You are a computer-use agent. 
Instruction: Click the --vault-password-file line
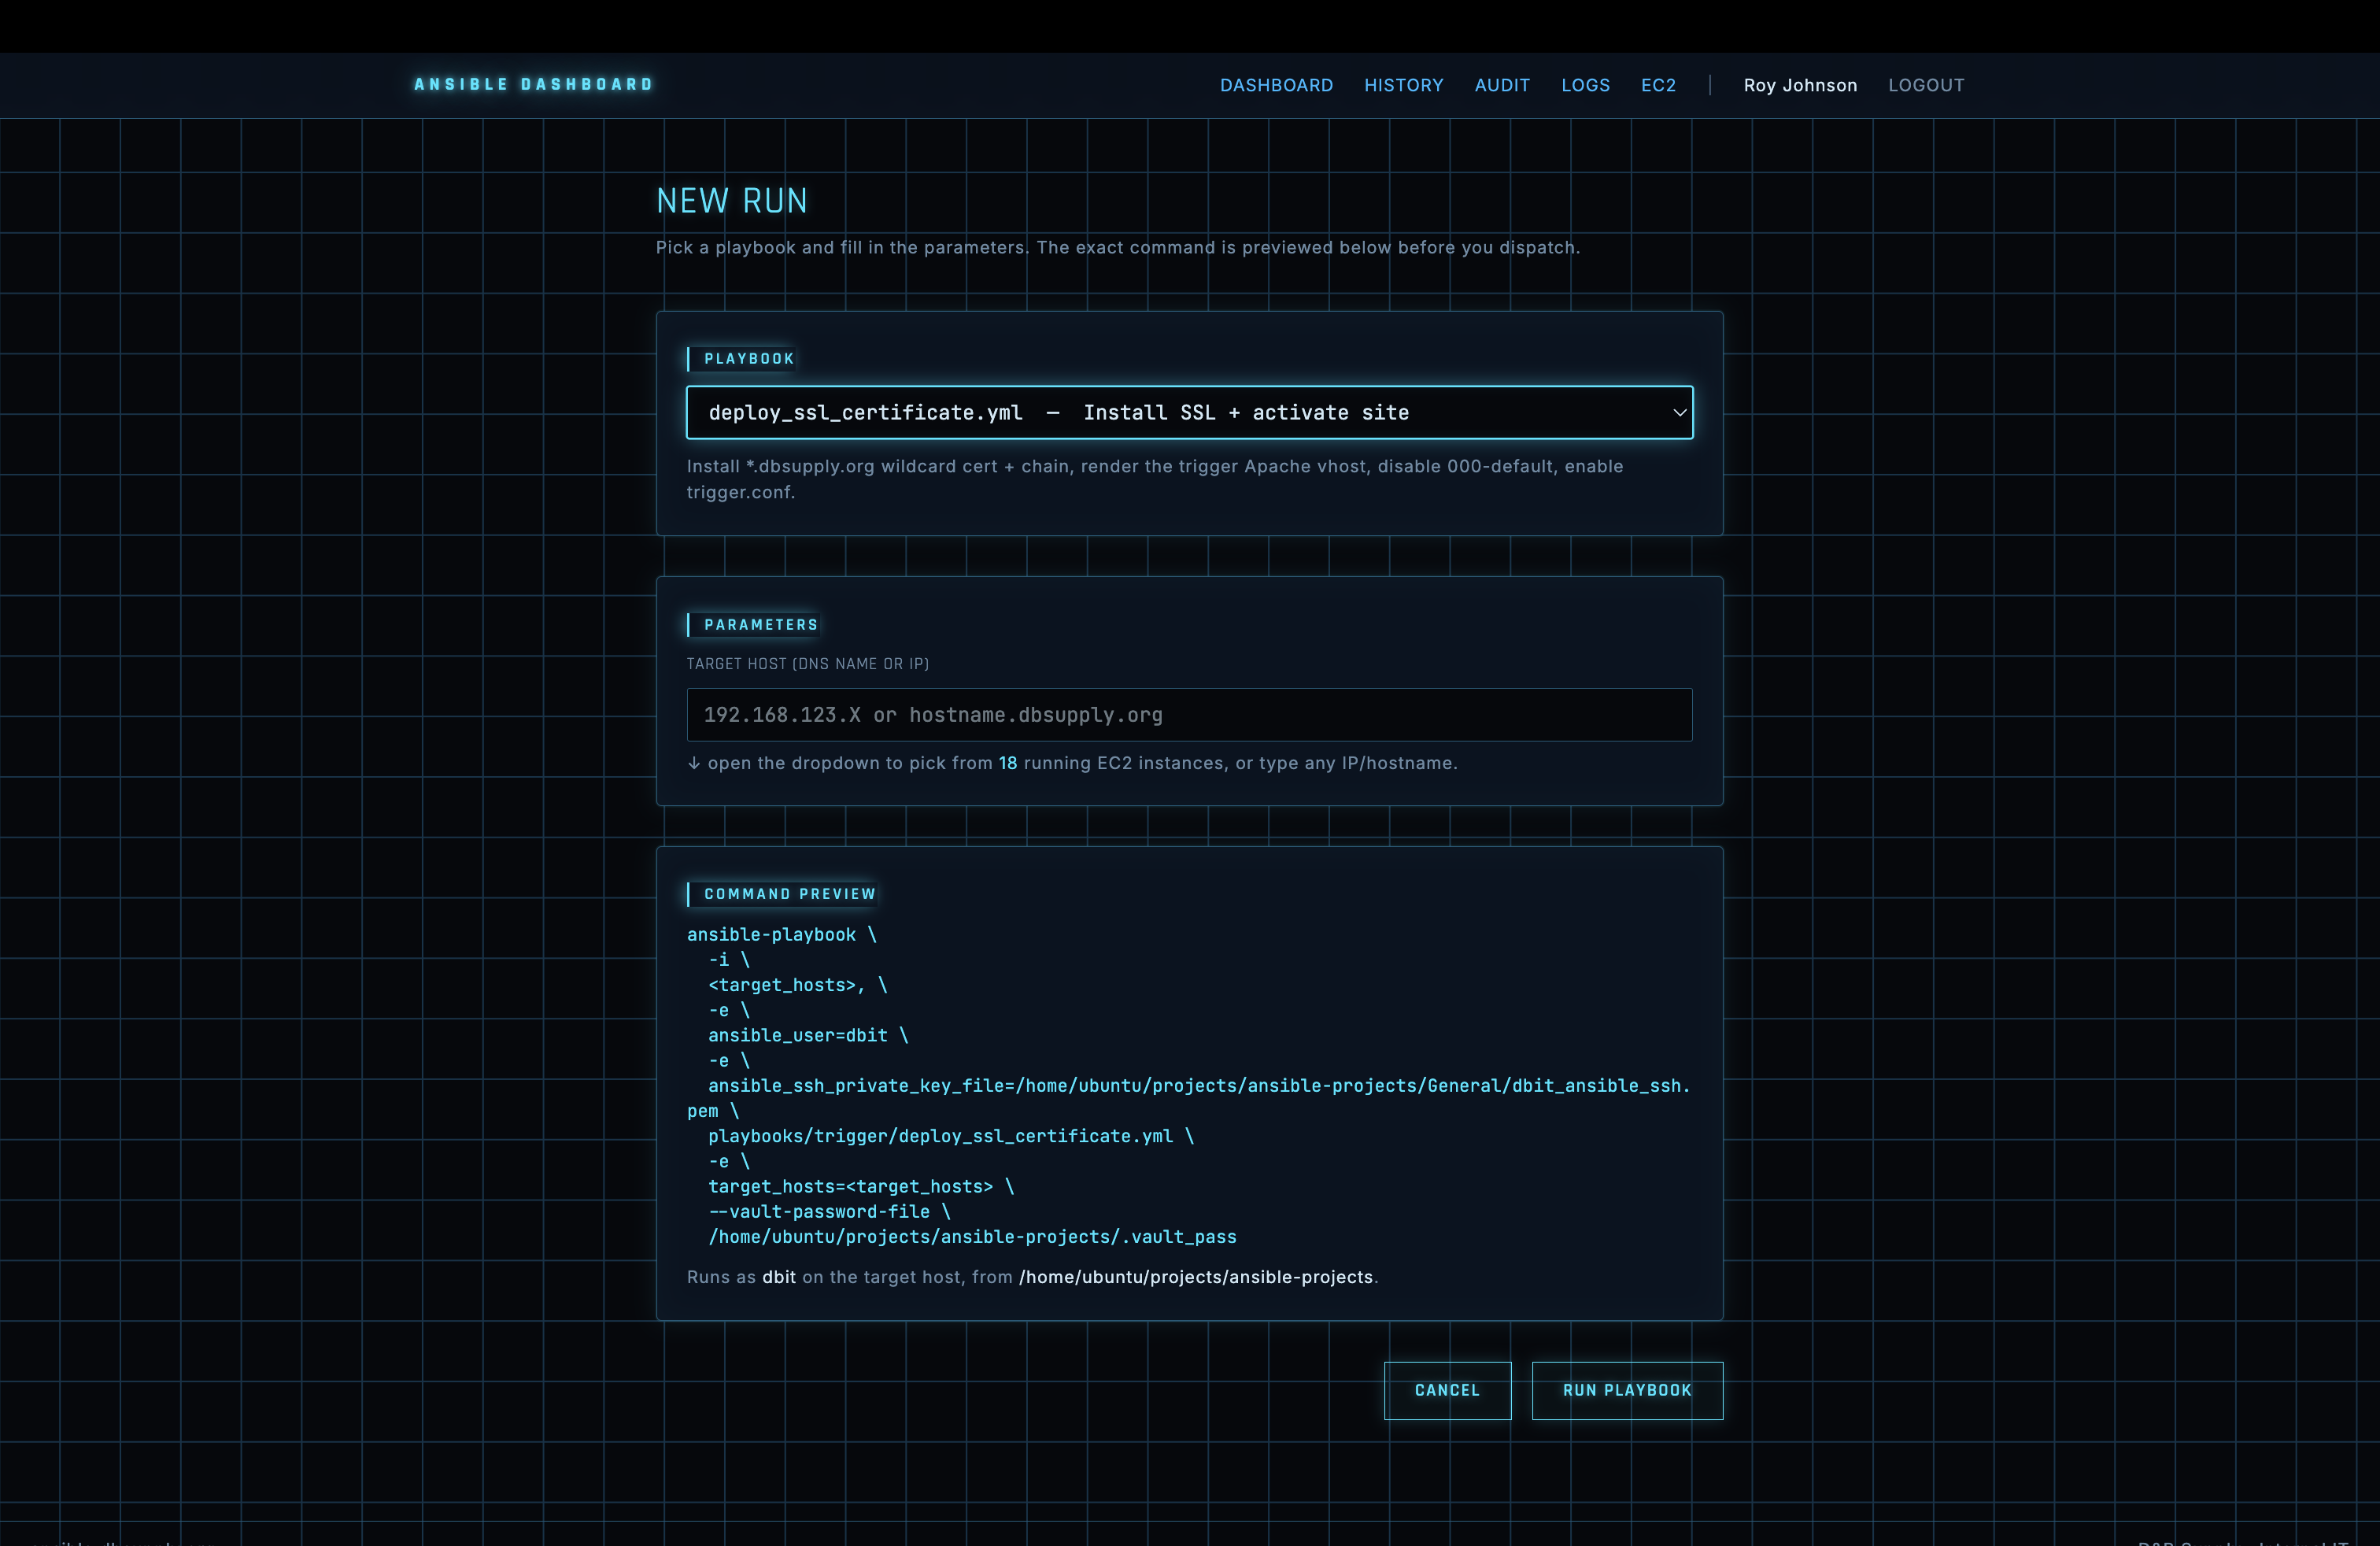tap(829, 1211)
